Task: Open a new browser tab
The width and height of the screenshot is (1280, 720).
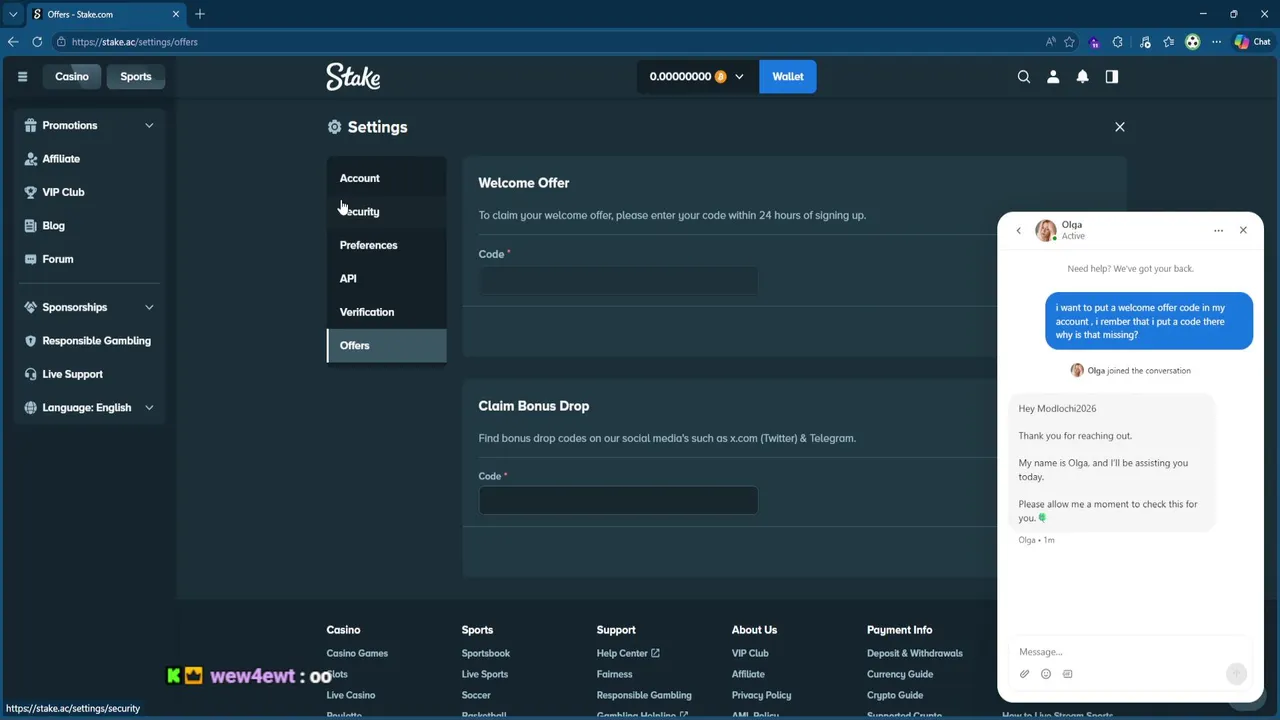Action: pos(200,14)
